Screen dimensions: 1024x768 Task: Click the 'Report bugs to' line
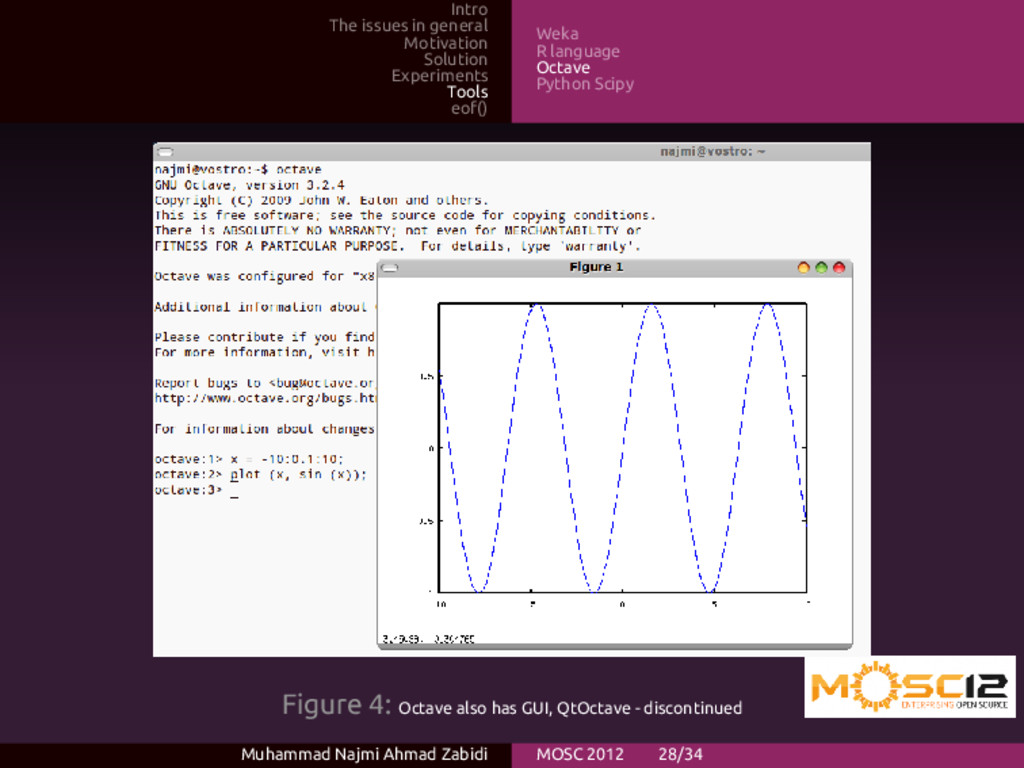pyautogui.click(x=264, y=383)
